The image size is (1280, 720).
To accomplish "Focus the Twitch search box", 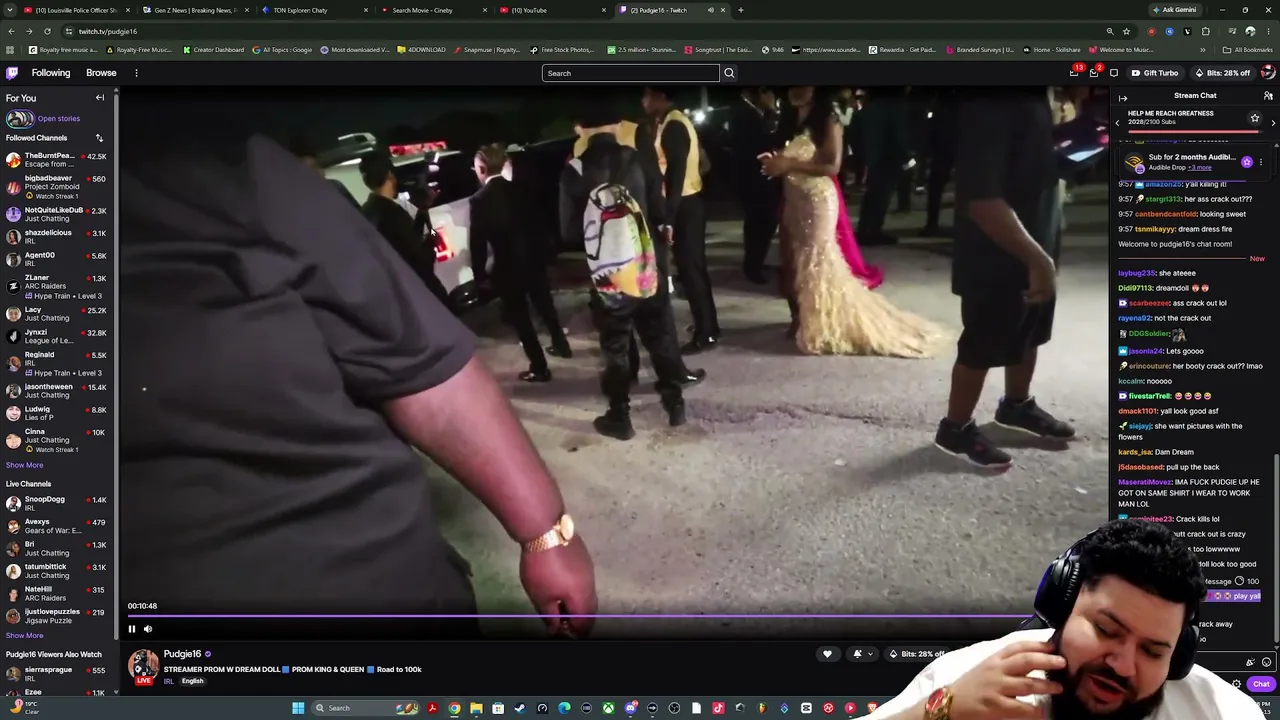I will pyautogui.click(x=630, y=73).
